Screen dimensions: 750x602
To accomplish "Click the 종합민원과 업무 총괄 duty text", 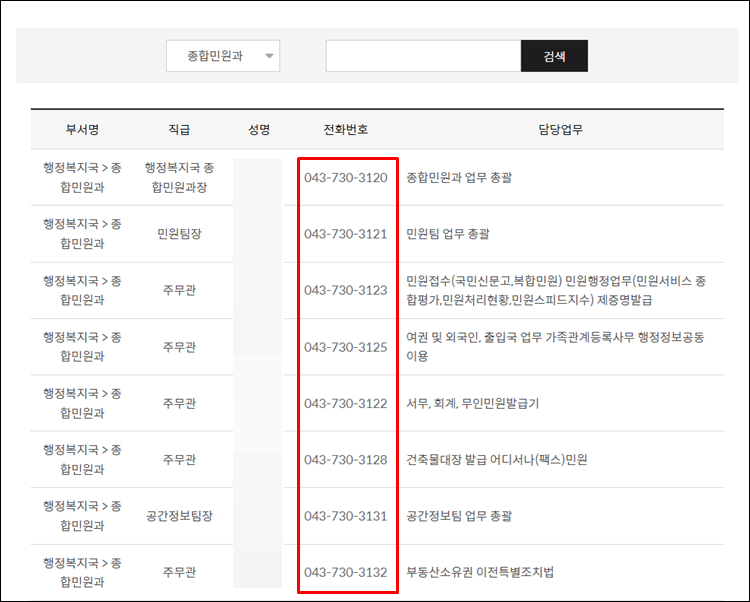I will point(459,178).
